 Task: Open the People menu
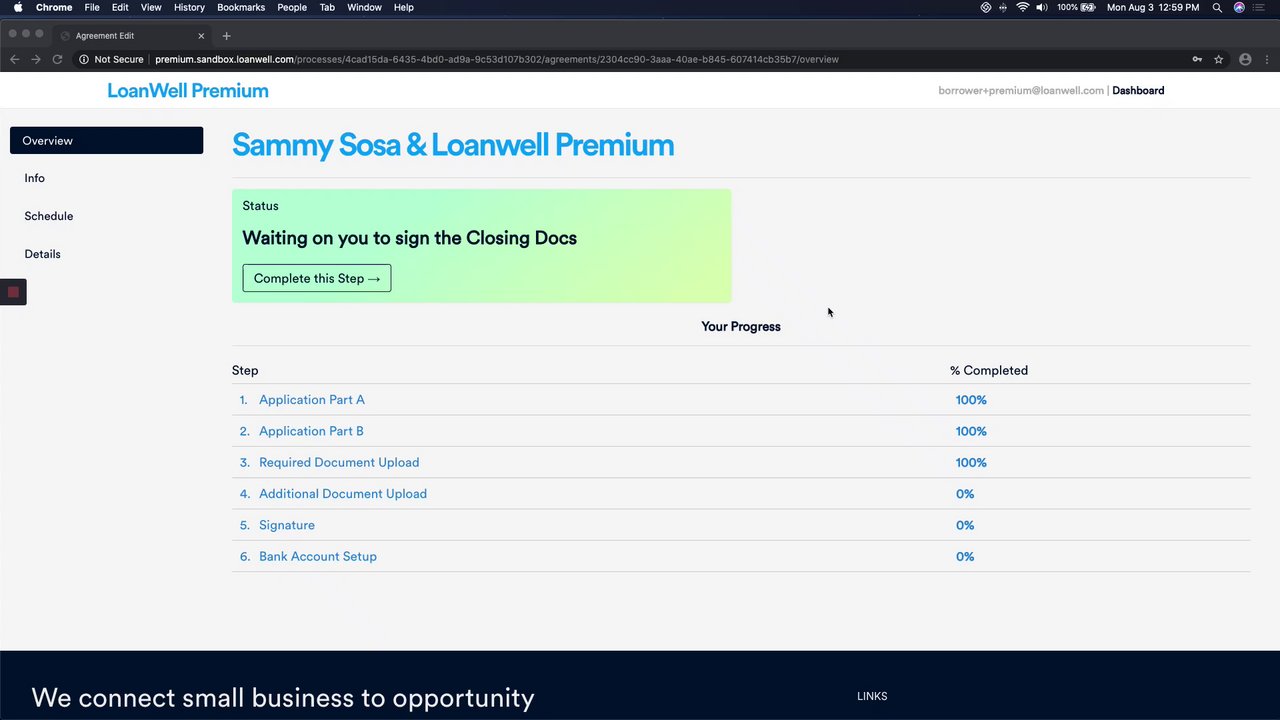tap(292, 7)
